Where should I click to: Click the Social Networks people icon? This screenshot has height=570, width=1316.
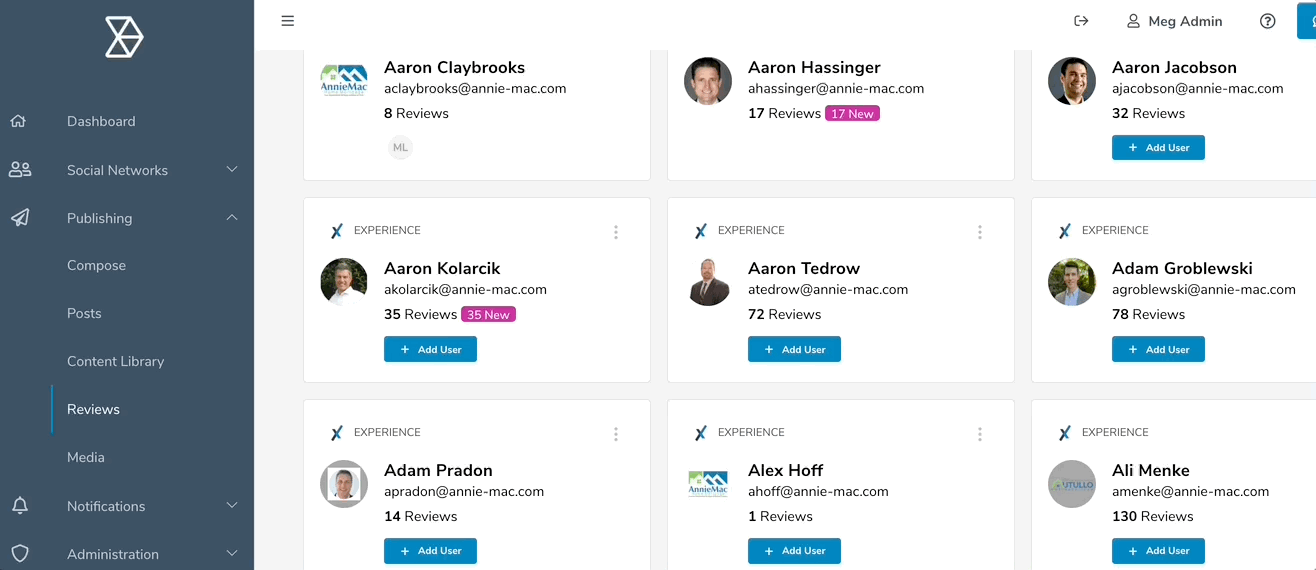(x=20, y=170)
